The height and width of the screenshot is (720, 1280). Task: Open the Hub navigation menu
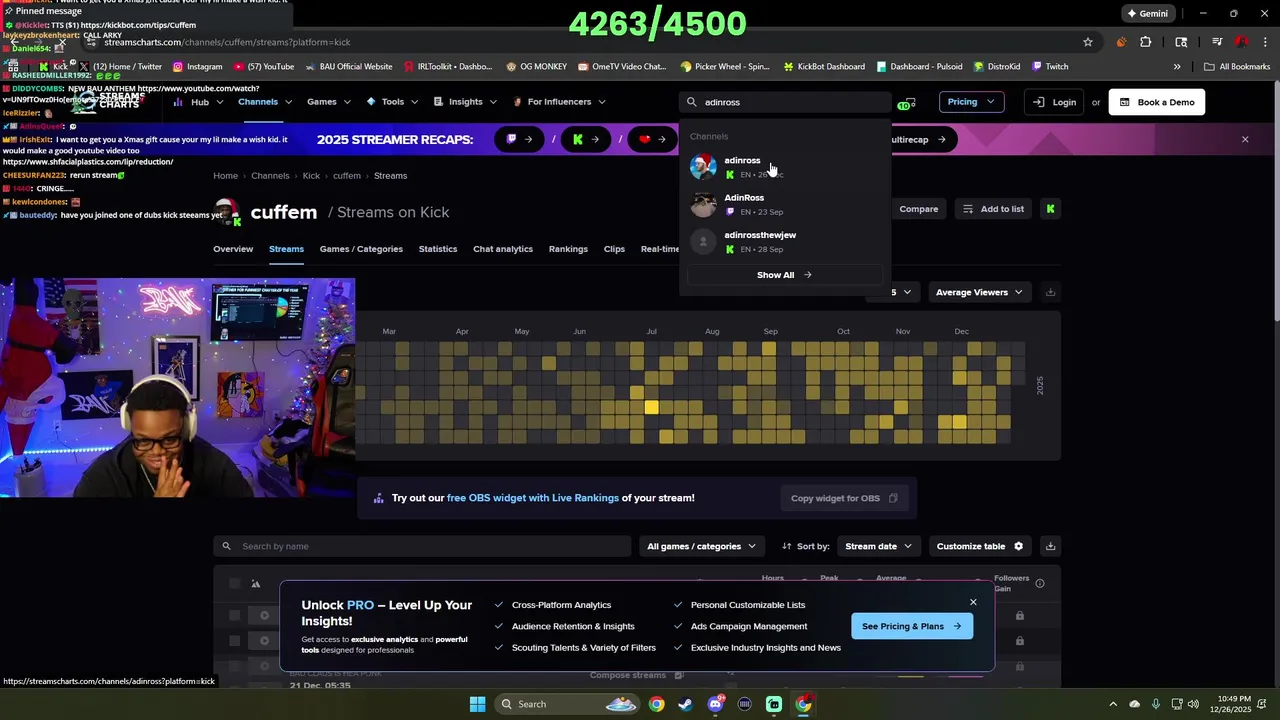click(199, 102)
